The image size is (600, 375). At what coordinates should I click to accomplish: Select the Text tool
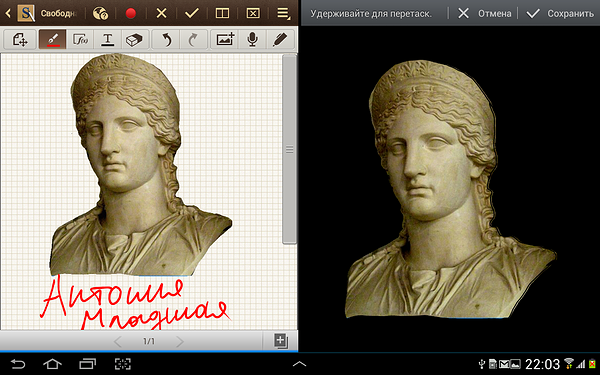click(x=108, y=39)
